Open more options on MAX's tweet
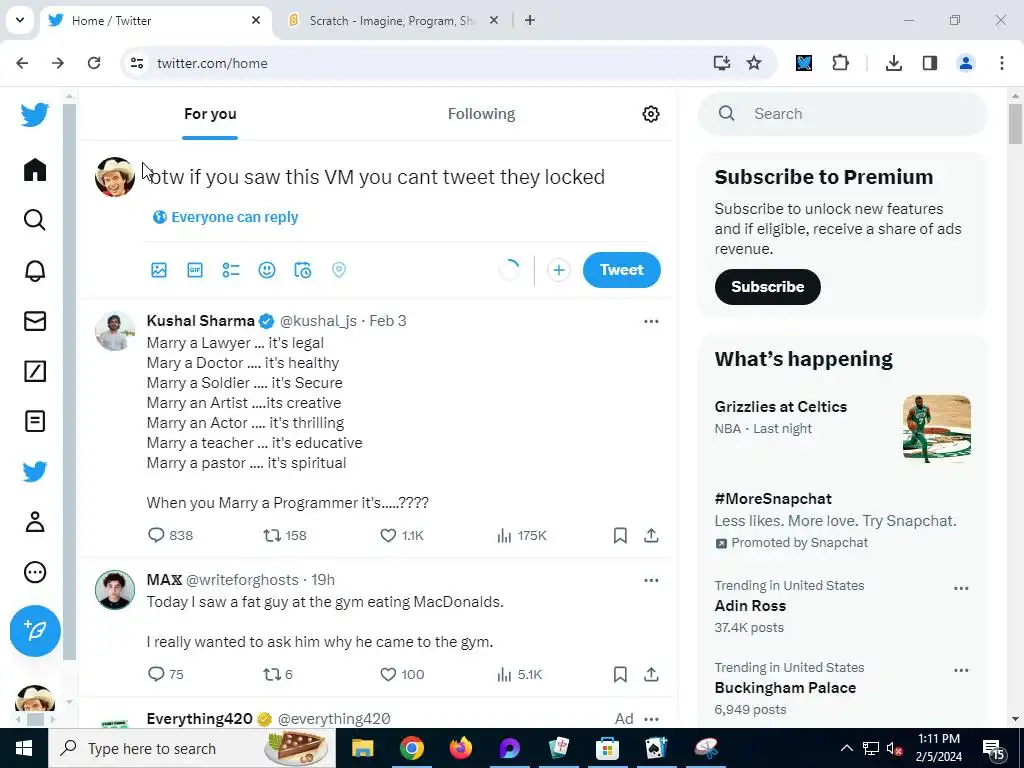Image resolution: width=1024 pixels, height=768 pixels. tap(651, 580)
